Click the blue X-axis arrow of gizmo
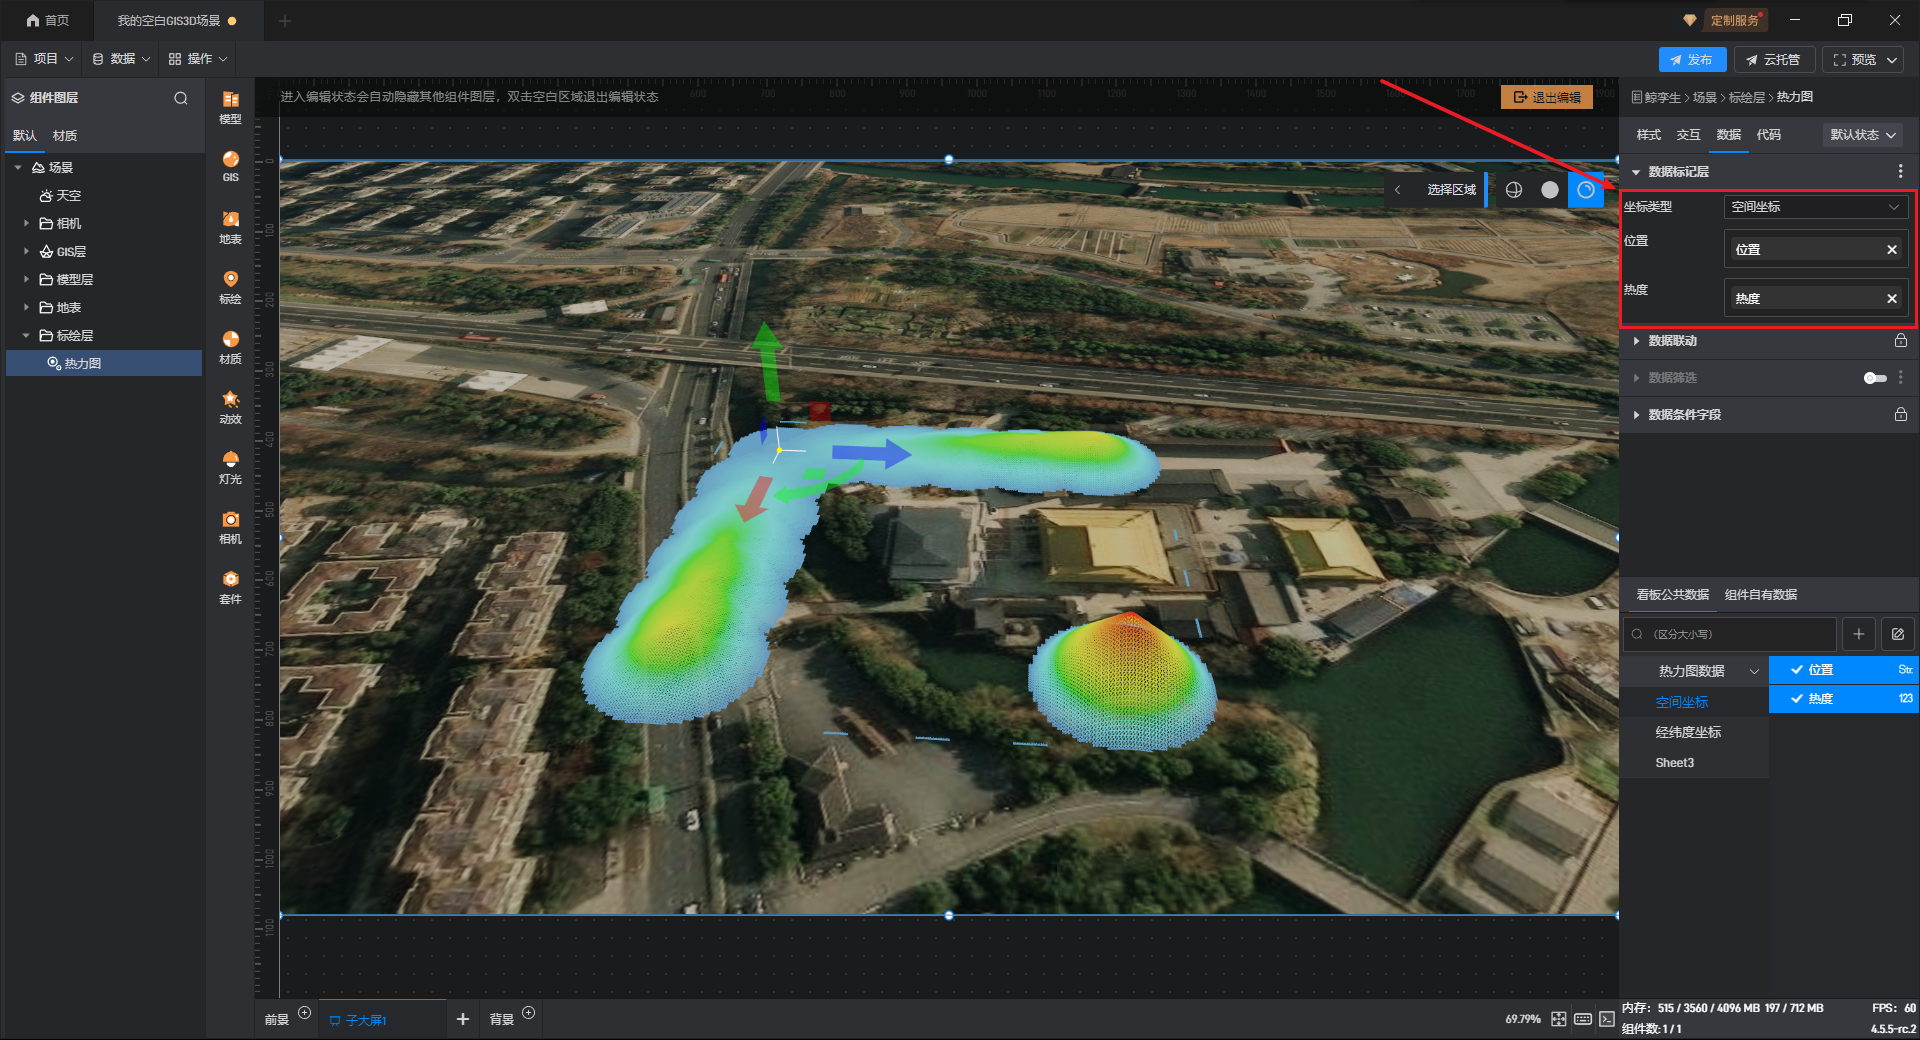Image resolution: width=1920 pixels, height=1040 pixels. tap(870, 454)
